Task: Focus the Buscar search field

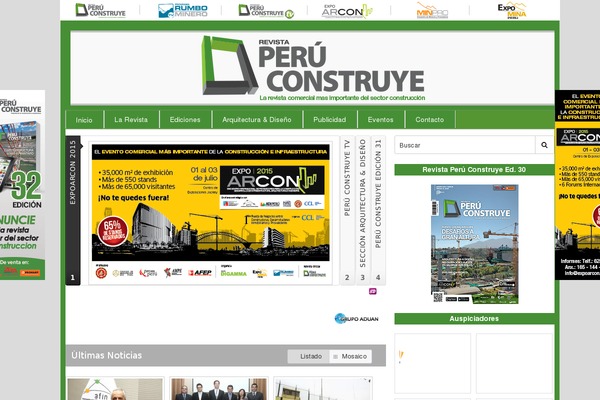Action: point(465,145)
